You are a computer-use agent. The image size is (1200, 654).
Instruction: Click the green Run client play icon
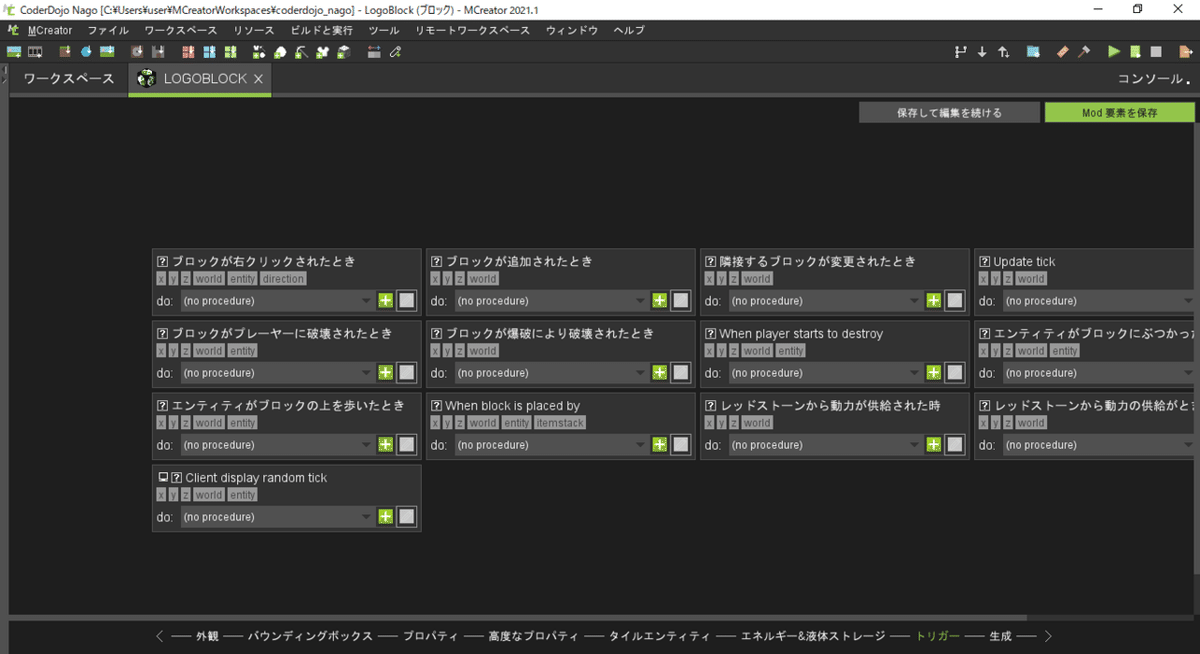click(1113, 51)
